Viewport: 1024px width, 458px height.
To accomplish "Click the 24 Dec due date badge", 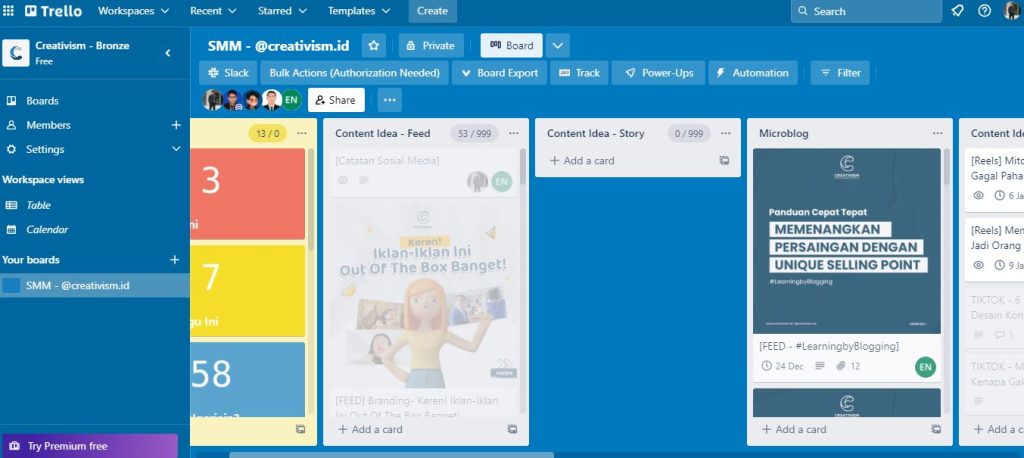I will pyautogui.click(x=782, y=367).
